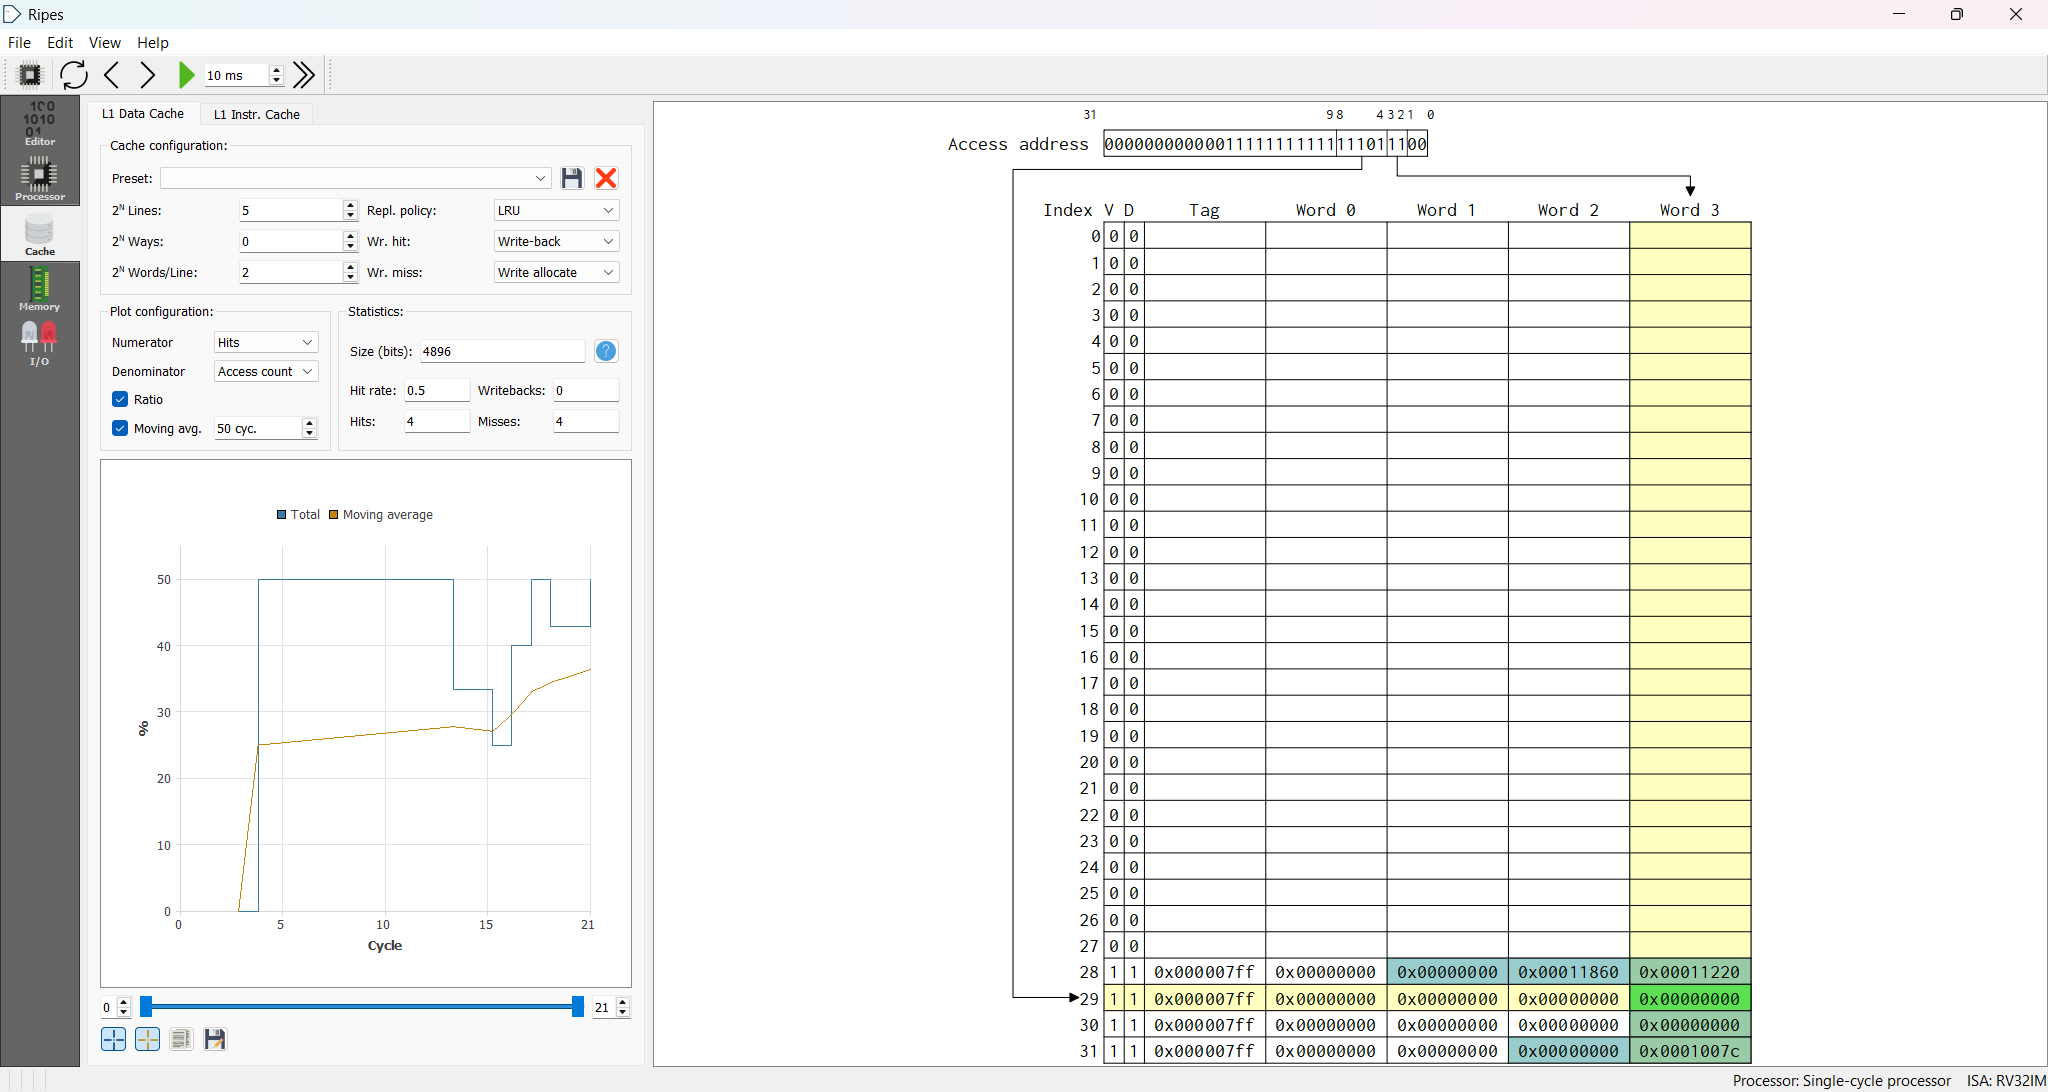Switch to L1 Instr. Cache tab
This screenshot has height=1092, width=2048.
coord(257,114)
